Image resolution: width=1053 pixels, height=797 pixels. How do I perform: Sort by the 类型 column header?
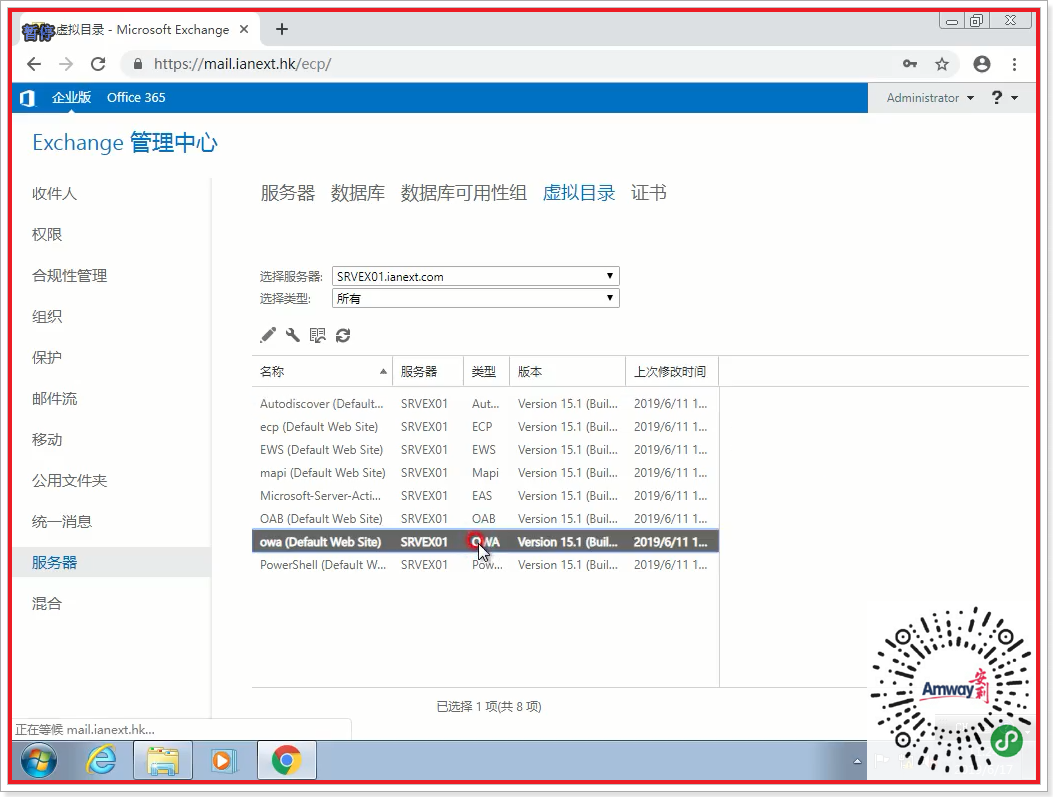coord(486,371)
